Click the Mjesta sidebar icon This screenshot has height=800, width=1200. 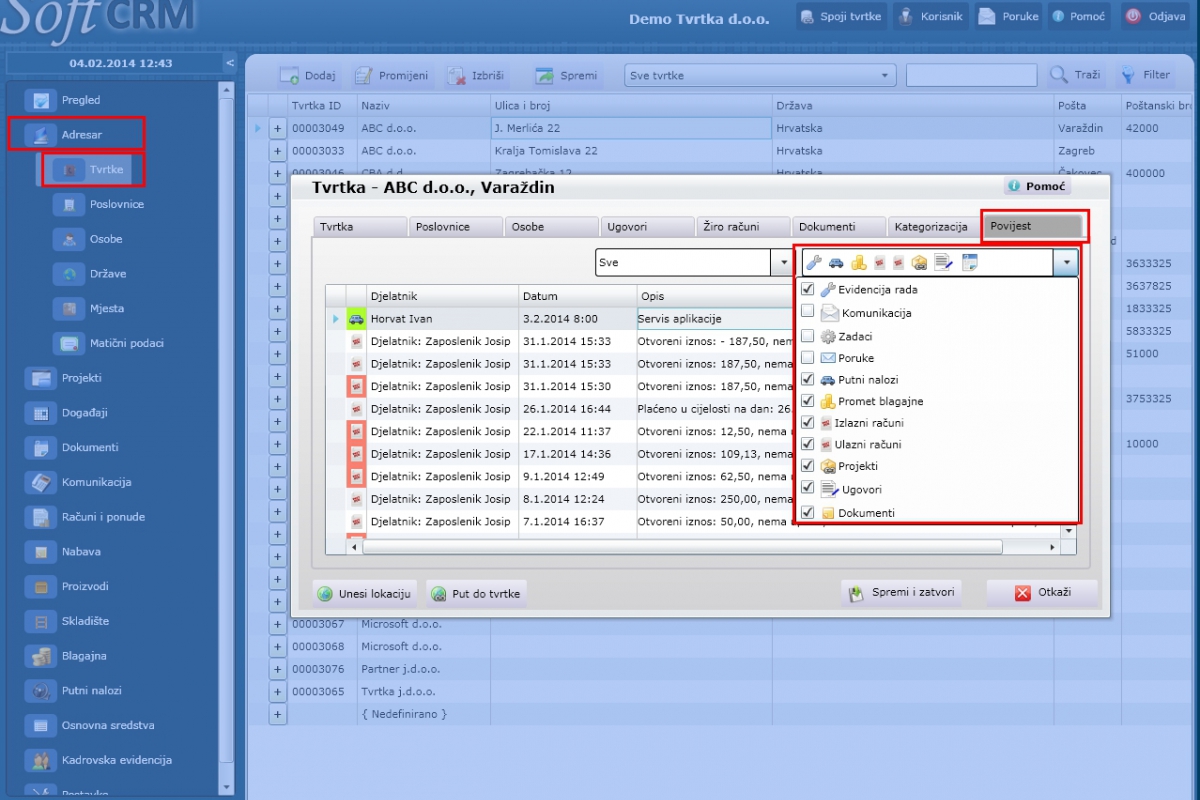point(69,308)
